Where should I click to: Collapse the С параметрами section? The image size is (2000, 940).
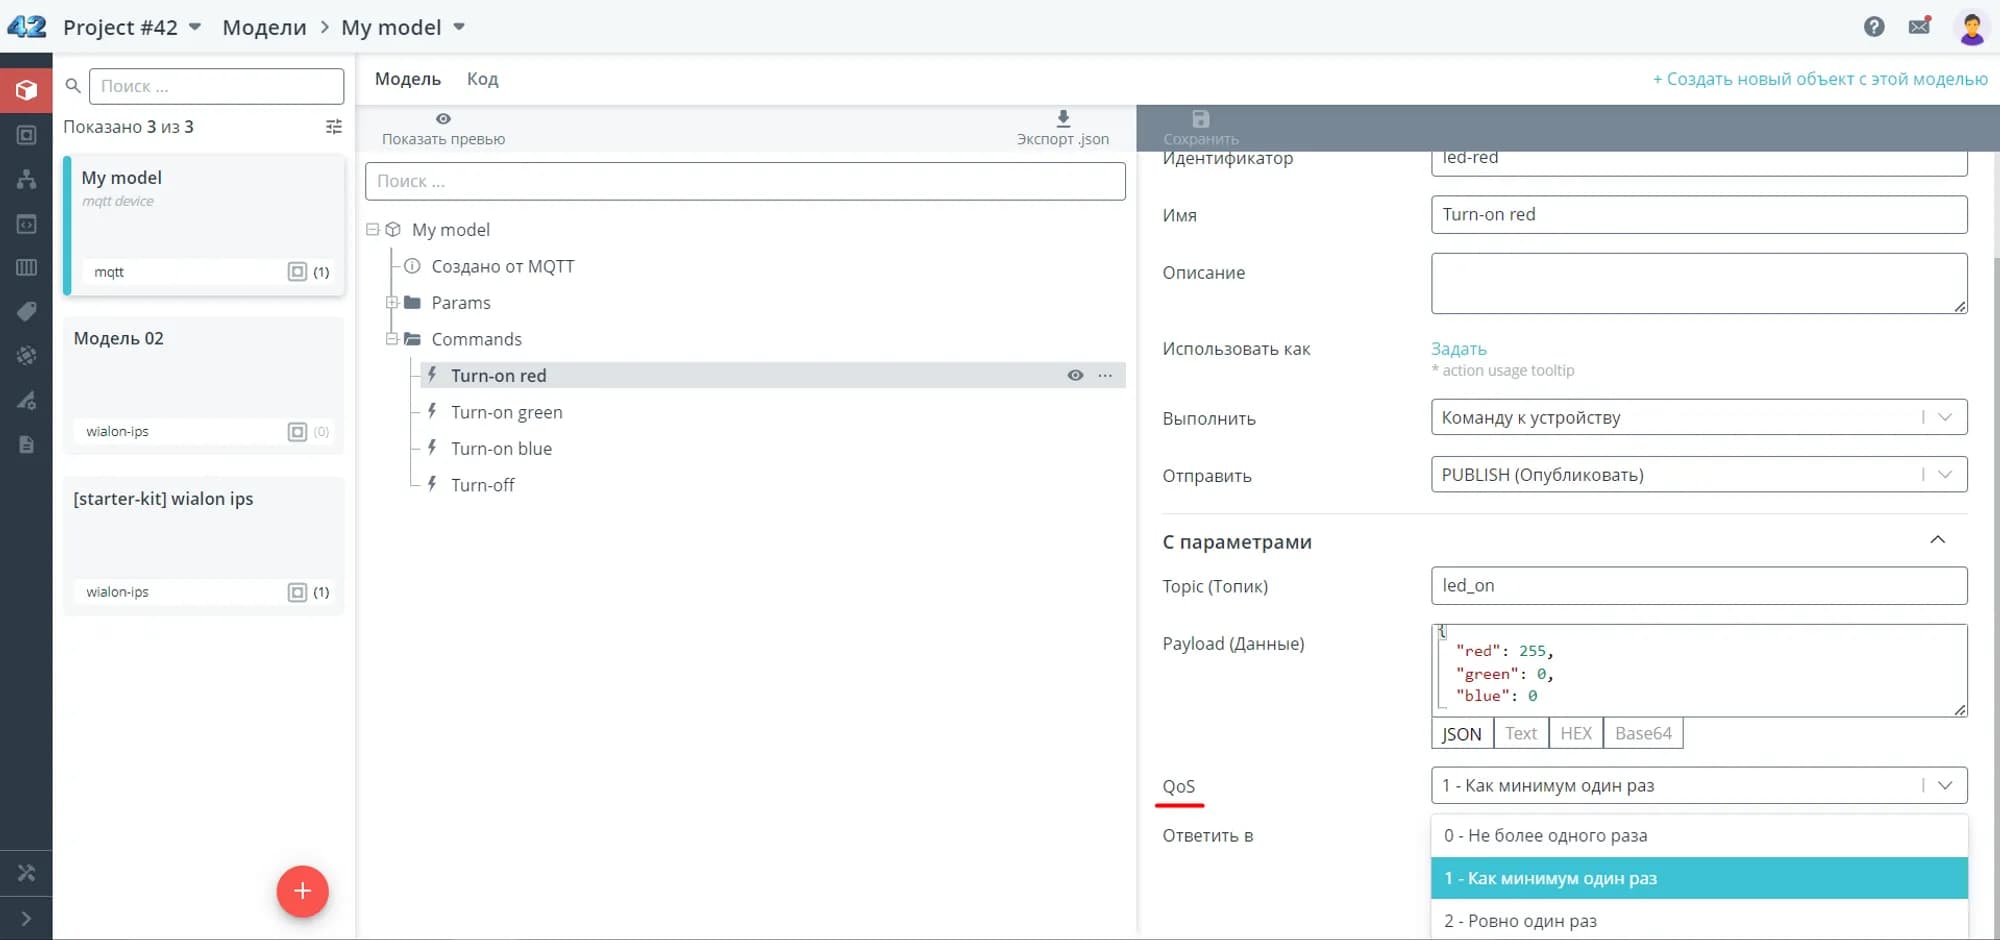(x=1937, y=540)
